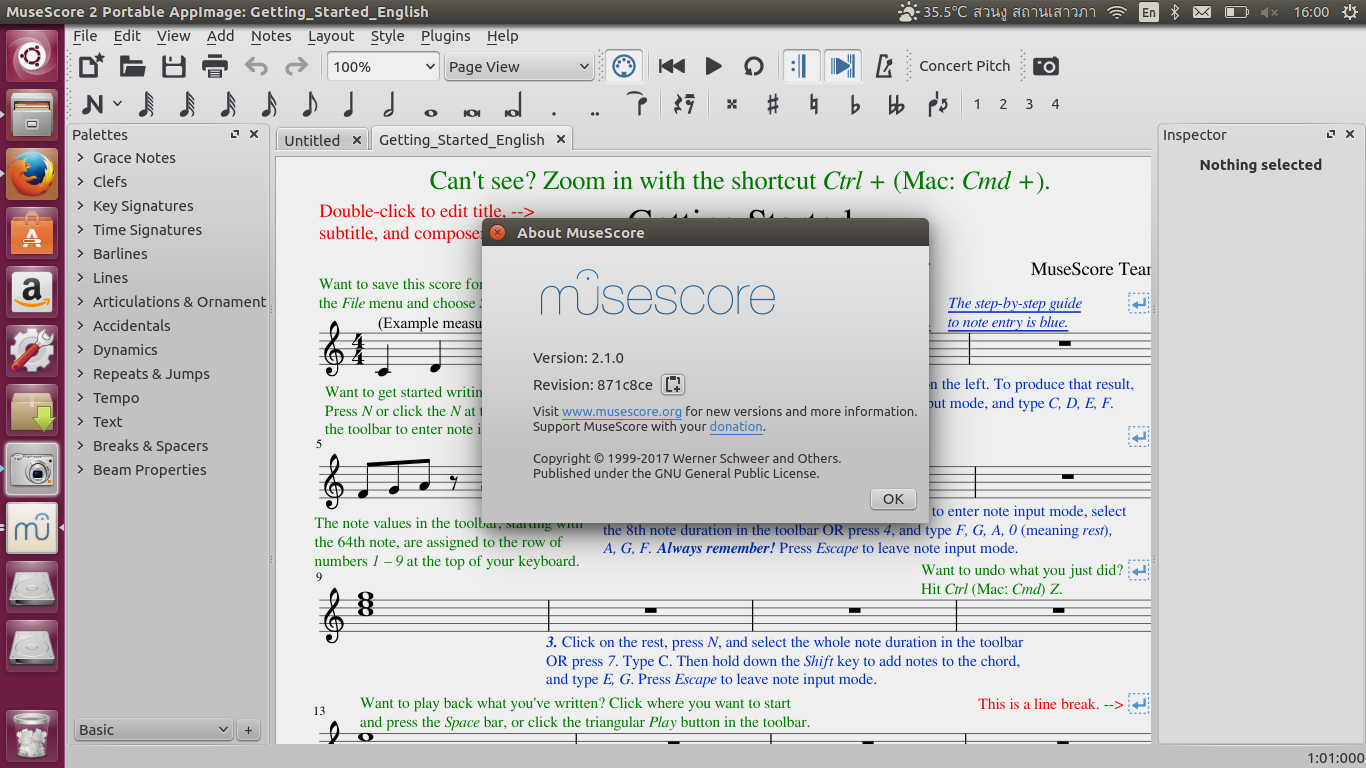Viewport: 1366px width, 768px height.
Task: Open the Basic workspace dropdown
Action: pos(152,729)
